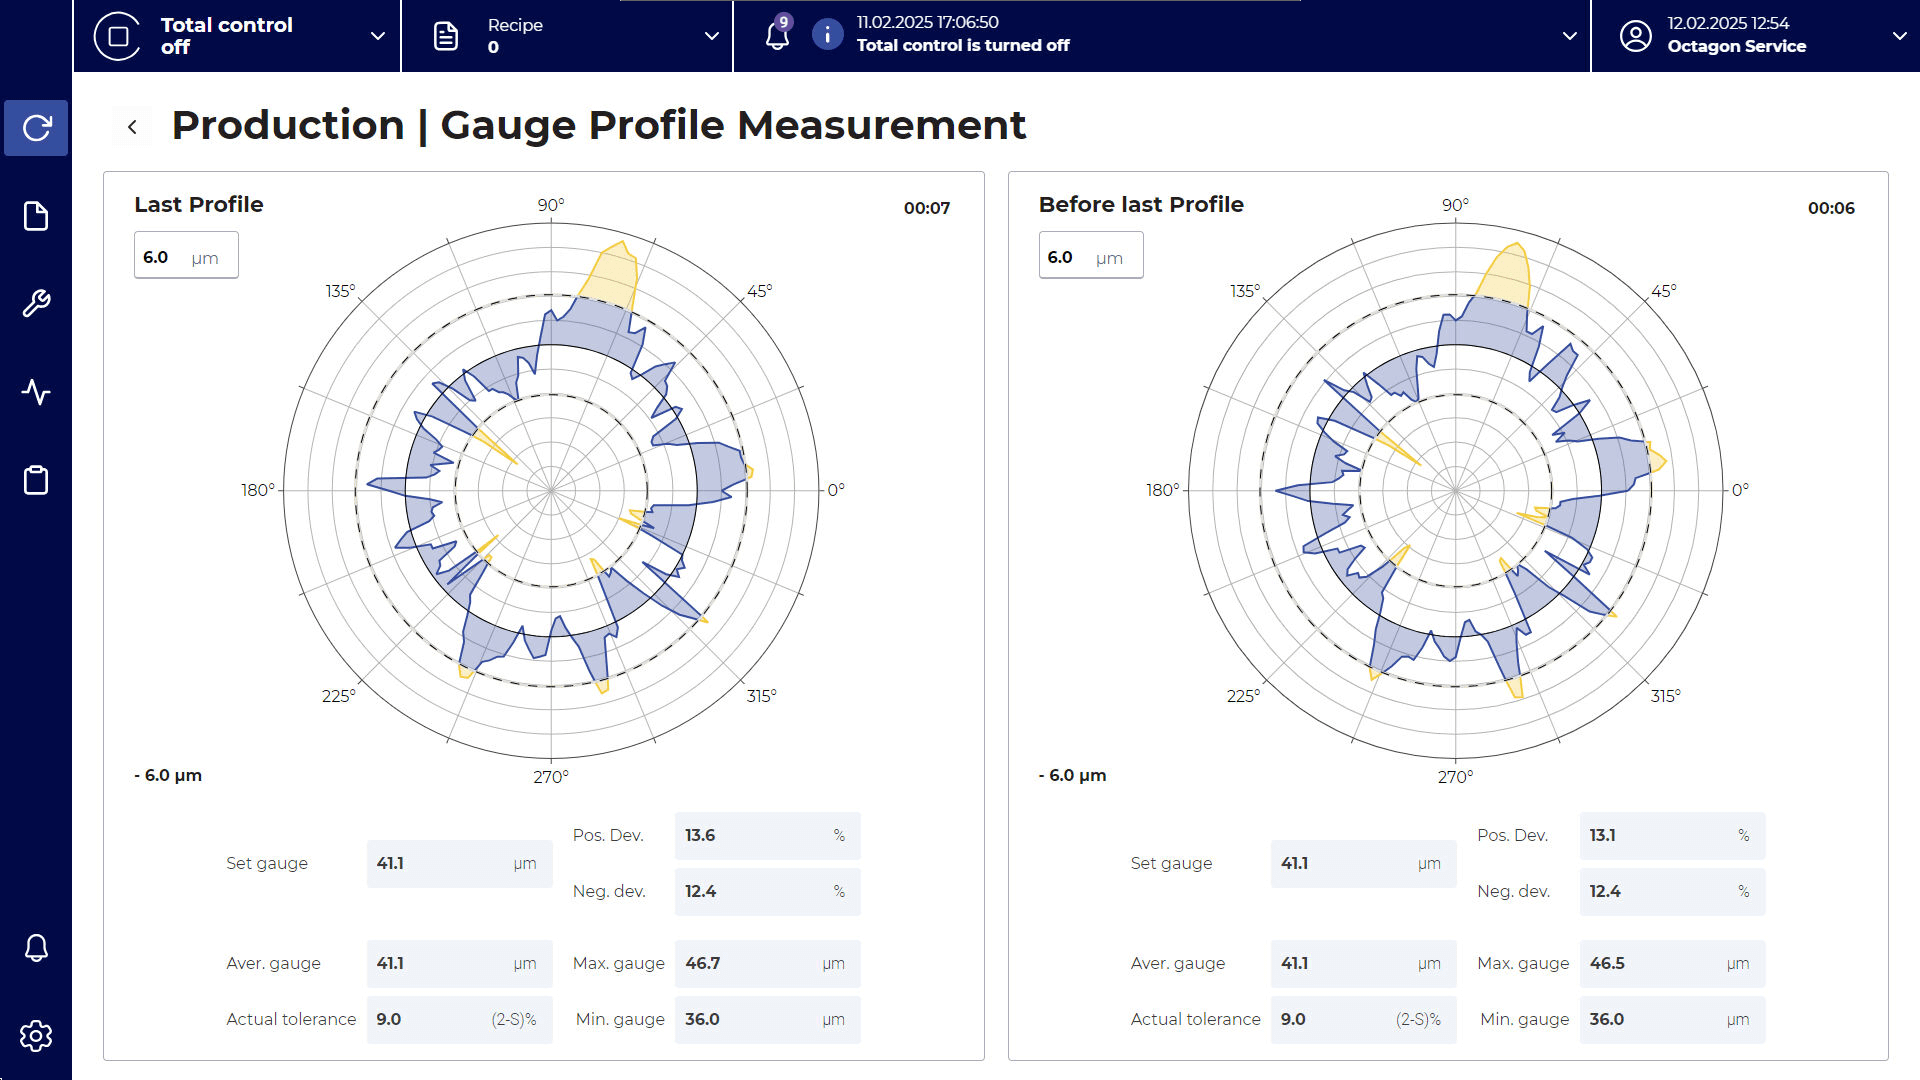
Task: Open the wrench maintenance icon
Action: (36, 303)
